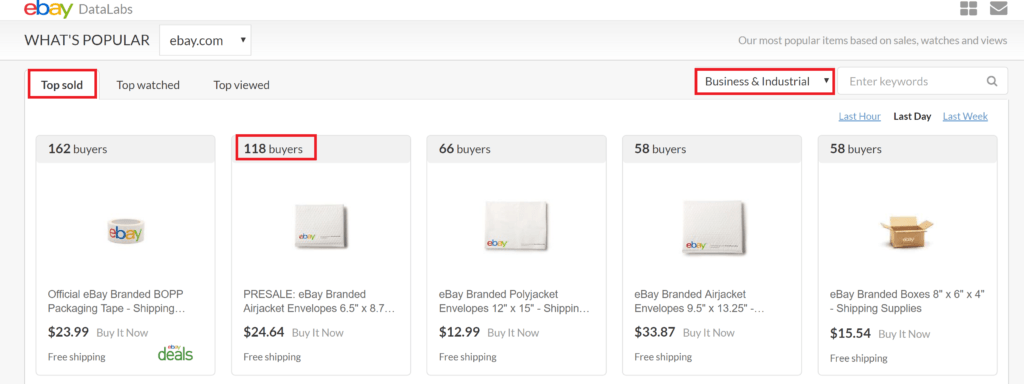Switch to the Top viewed tab

(241, 85)
